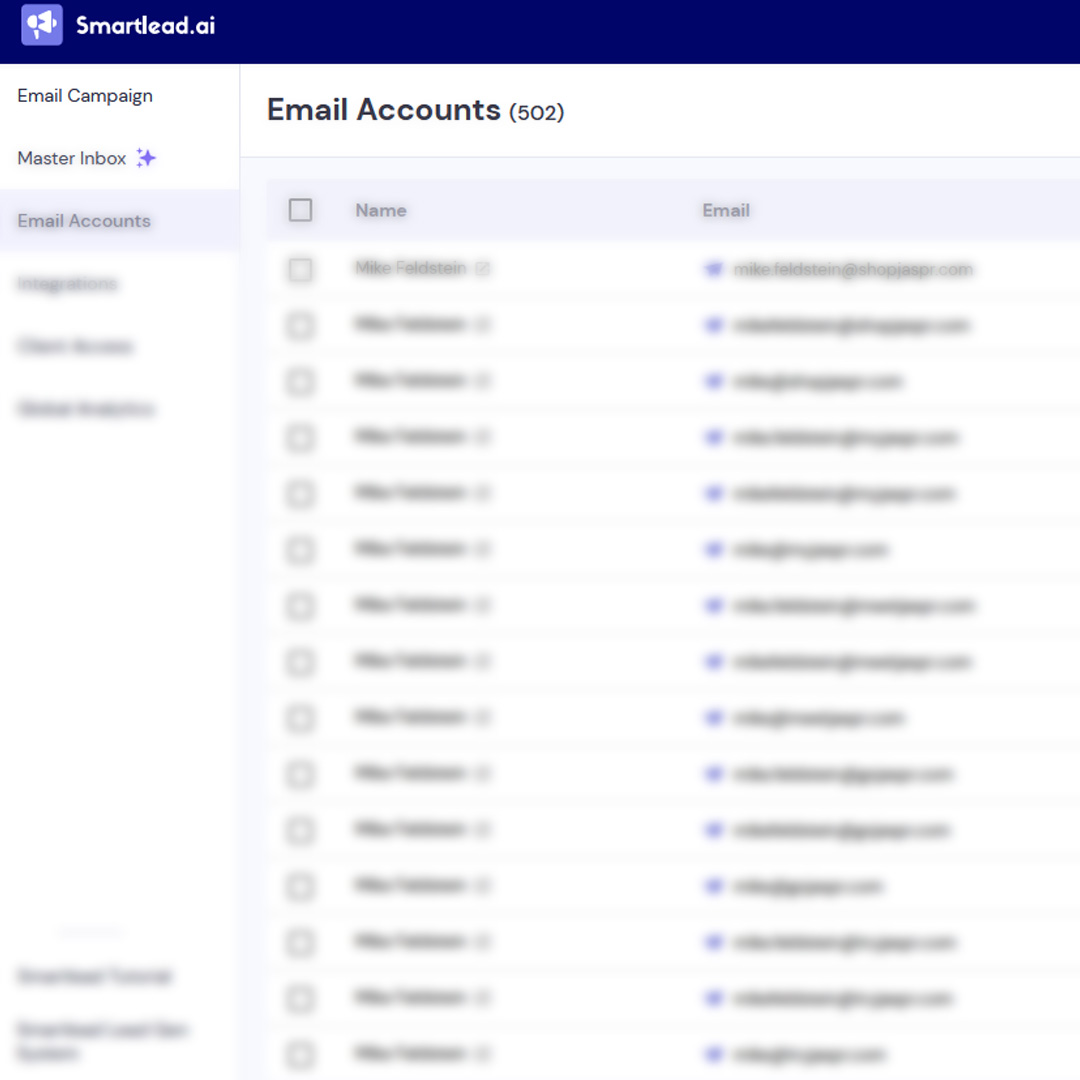Viewport: 1080px width, 1080px height.
Task: Open Global Analytics from the sidebar
Action: pos(84,409)
